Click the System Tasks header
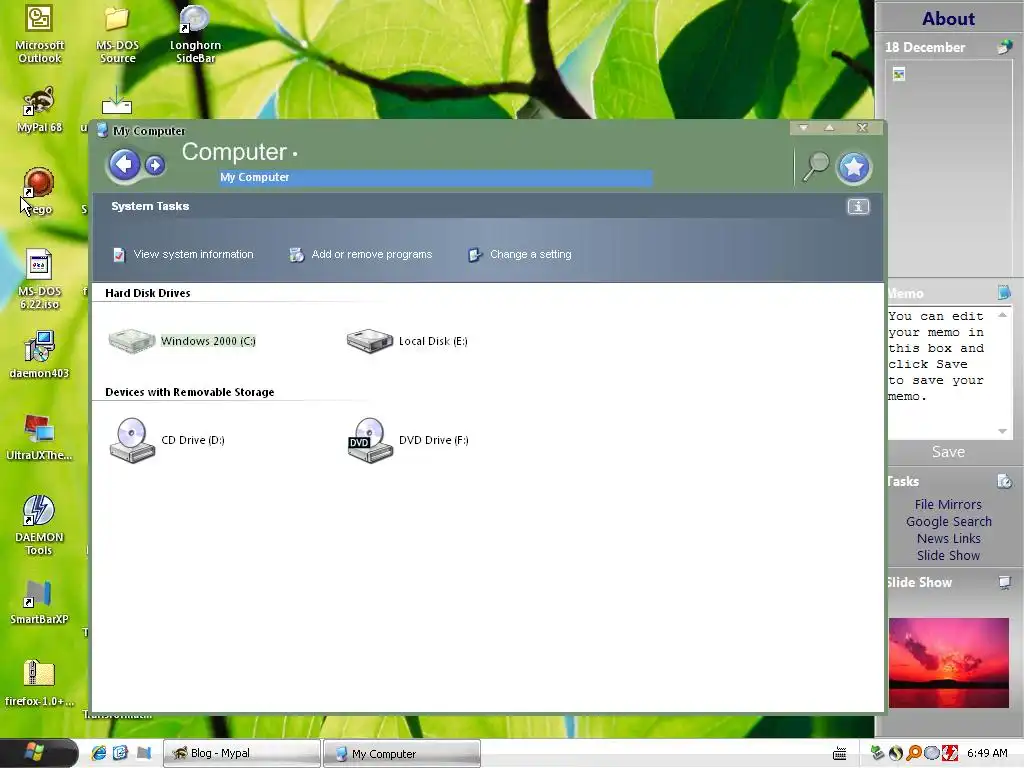 click(x=150, y=206)
